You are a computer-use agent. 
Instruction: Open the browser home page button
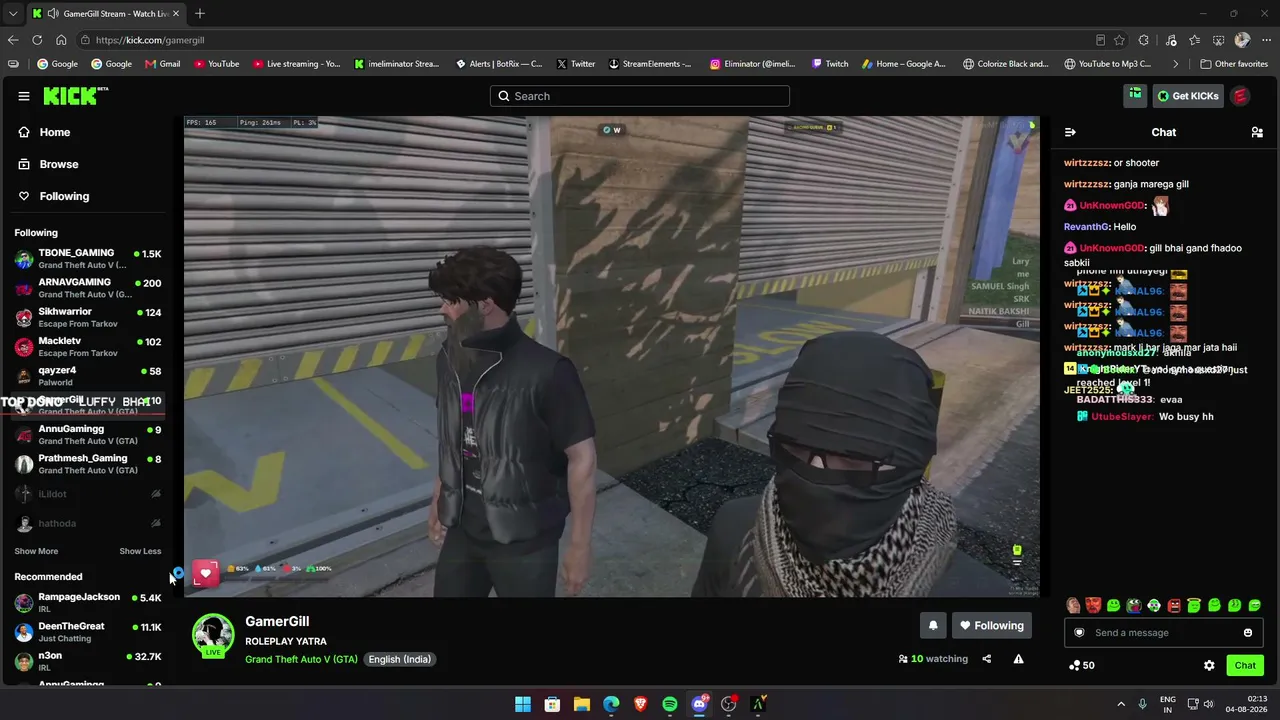(61, 40)
